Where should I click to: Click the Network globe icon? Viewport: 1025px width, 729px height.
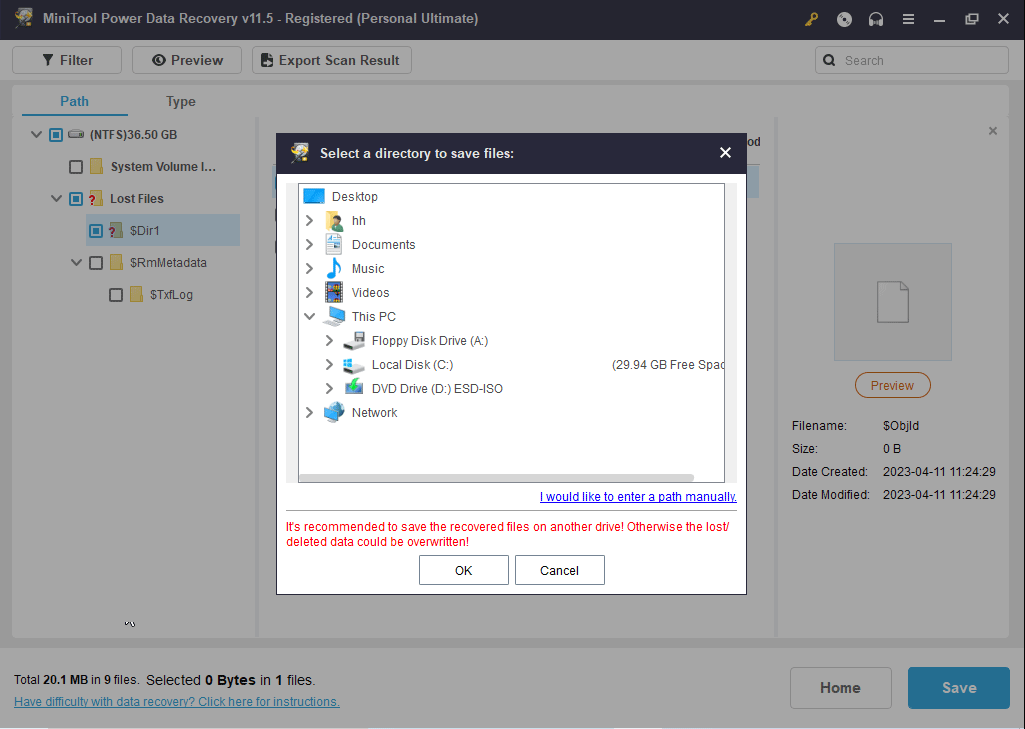point(334,413)
